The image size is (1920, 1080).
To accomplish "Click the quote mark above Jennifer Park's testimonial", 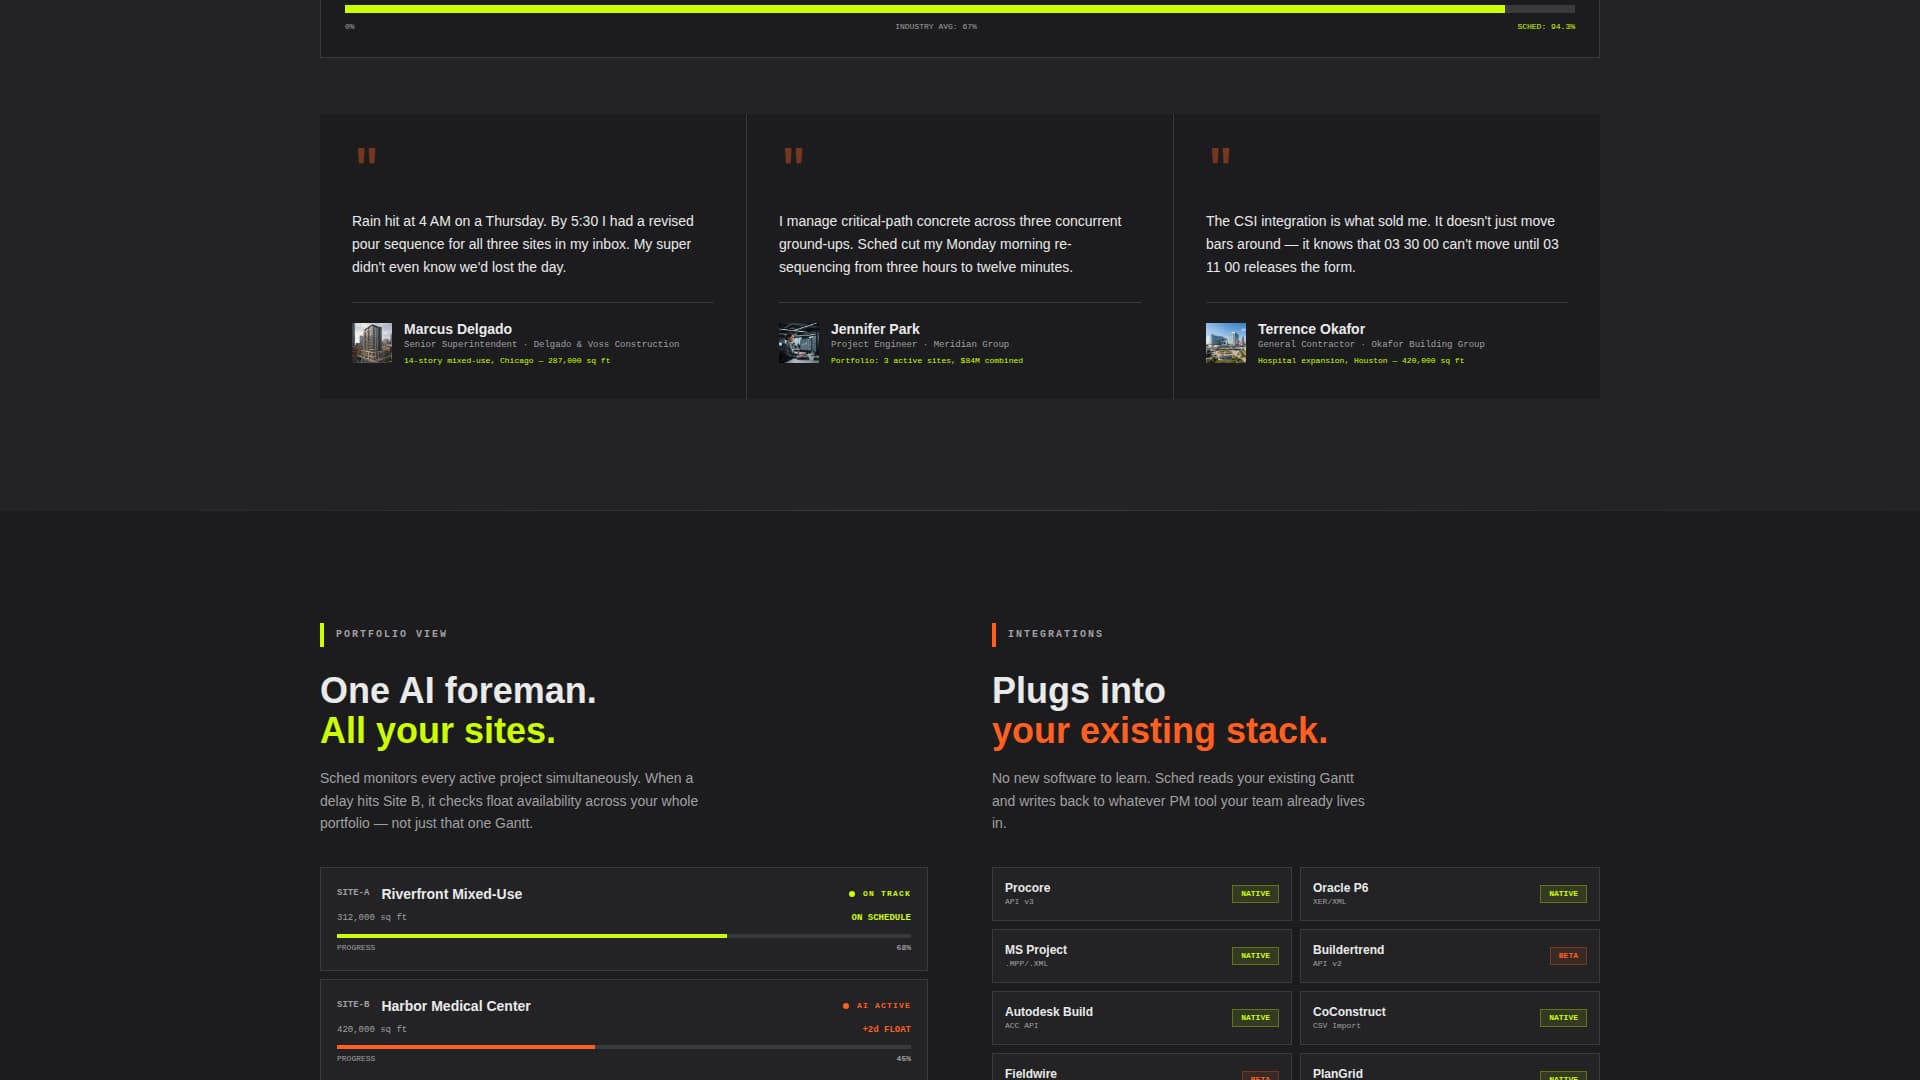I will (794, 155).
